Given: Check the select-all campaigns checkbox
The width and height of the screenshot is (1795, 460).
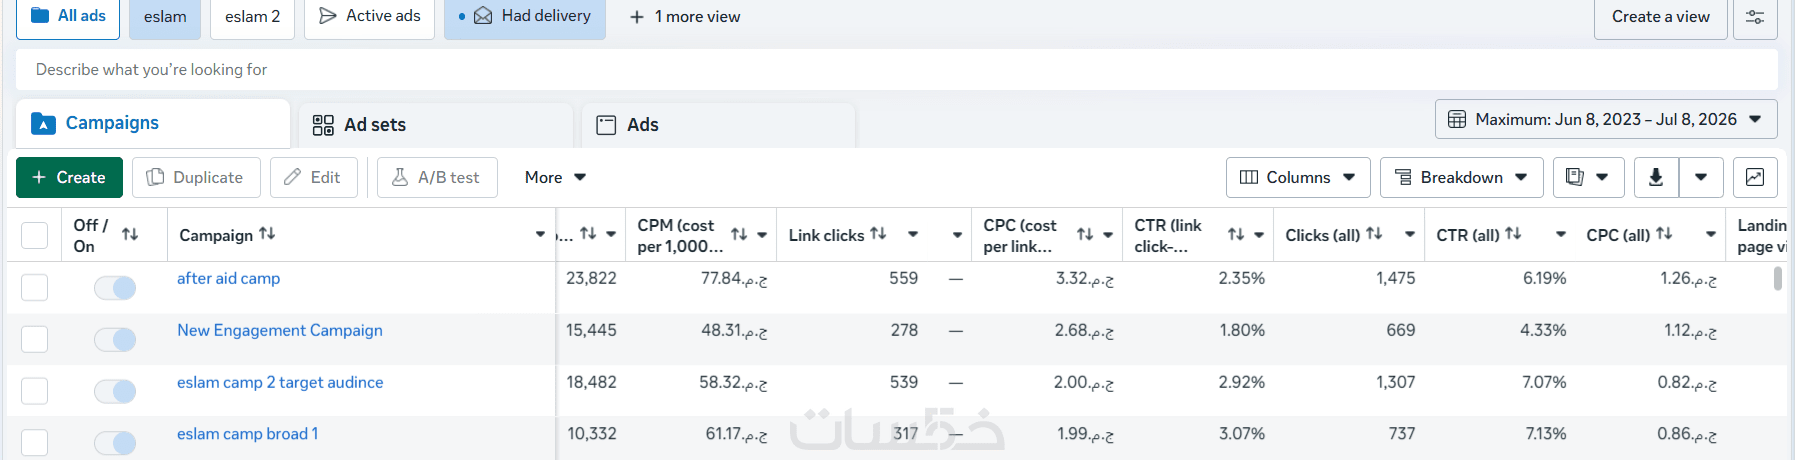Looking at the screenshot, I should 35,235.
